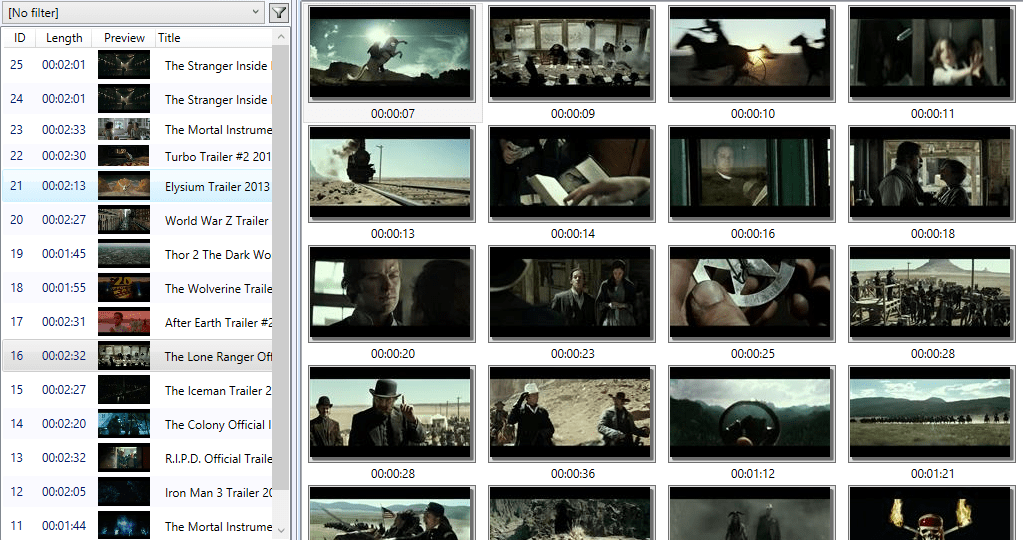The image size is (1023, 540).
Task: Select The Stranger Inside title in row 24
Action: (218, 99)
